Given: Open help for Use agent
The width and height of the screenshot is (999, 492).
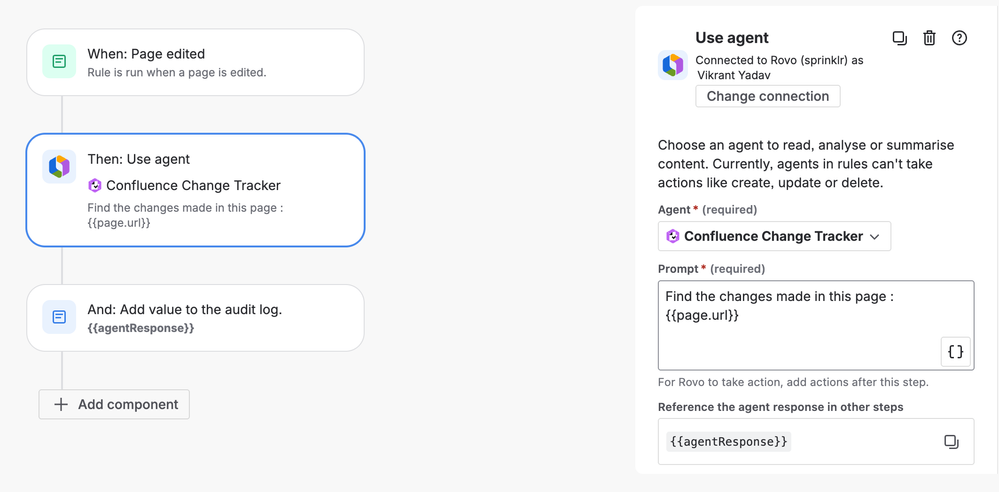Looking at the screenshot, I should (959, 38).
